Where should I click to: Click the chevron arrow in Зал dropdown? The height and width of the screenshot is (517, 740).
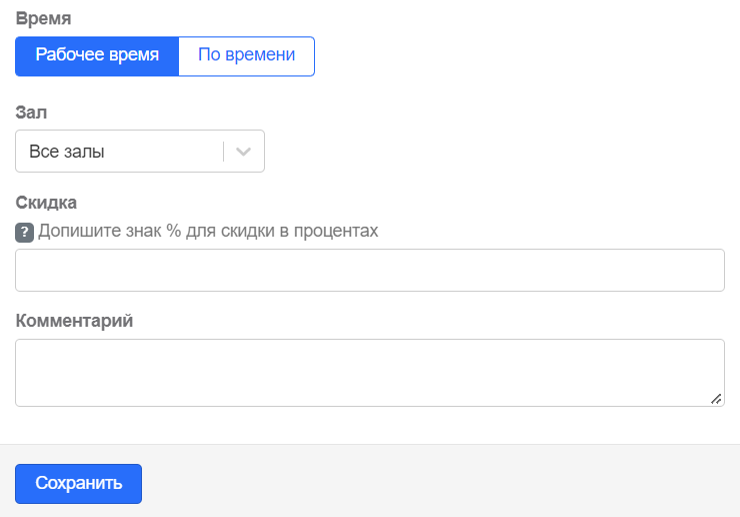coord(244,152)
